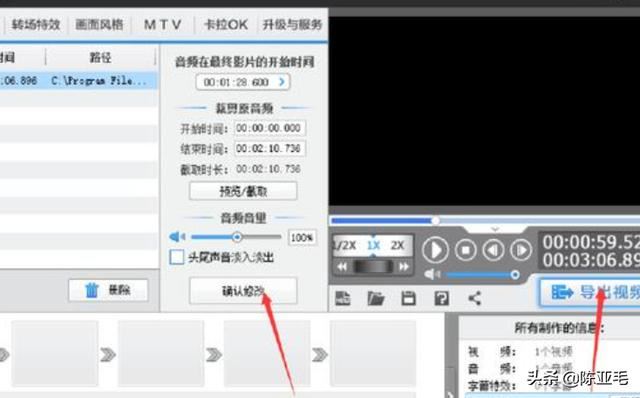Click the 删除 button with trash icon
Viewport: 640px width, 398px height.
[x=108, y=290]
